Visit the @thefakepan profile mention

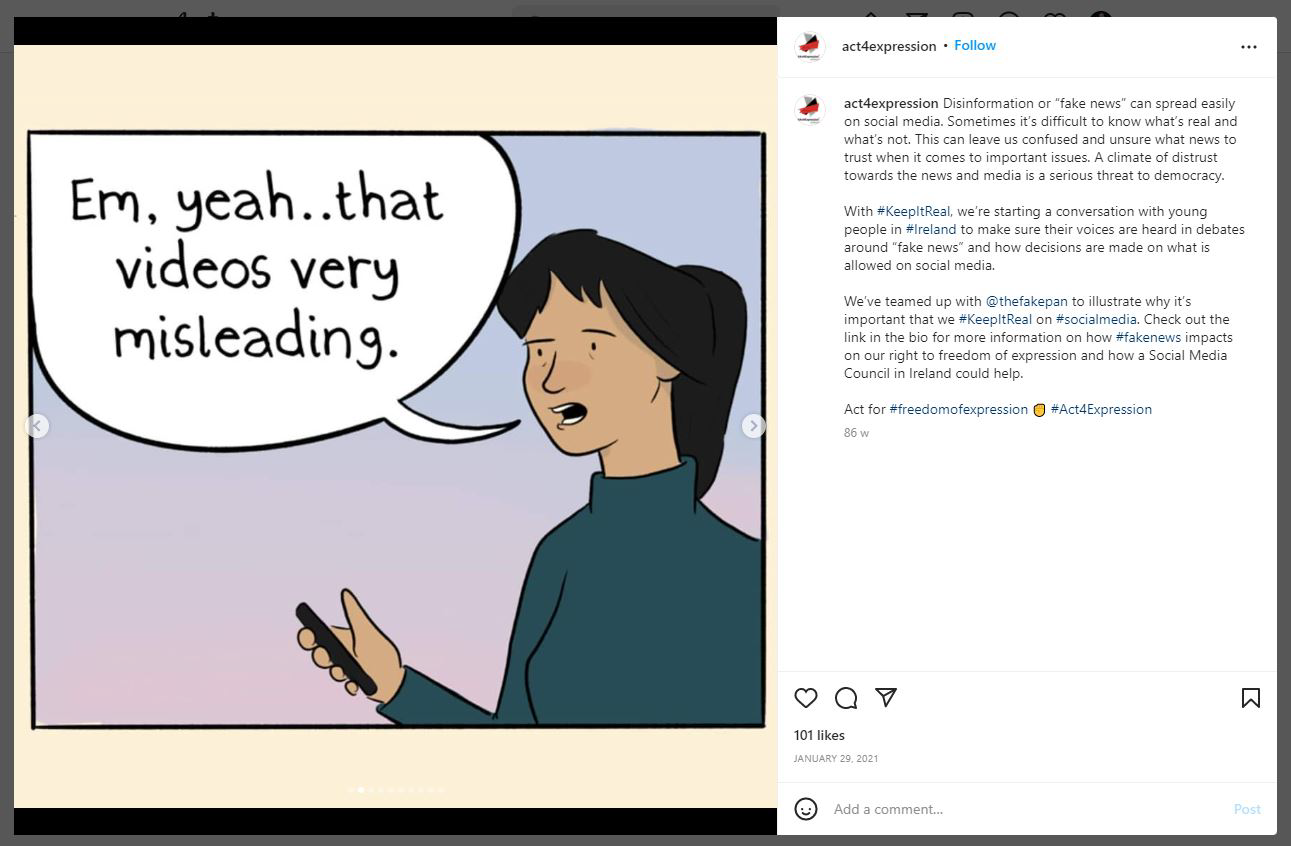[1026, 302]
